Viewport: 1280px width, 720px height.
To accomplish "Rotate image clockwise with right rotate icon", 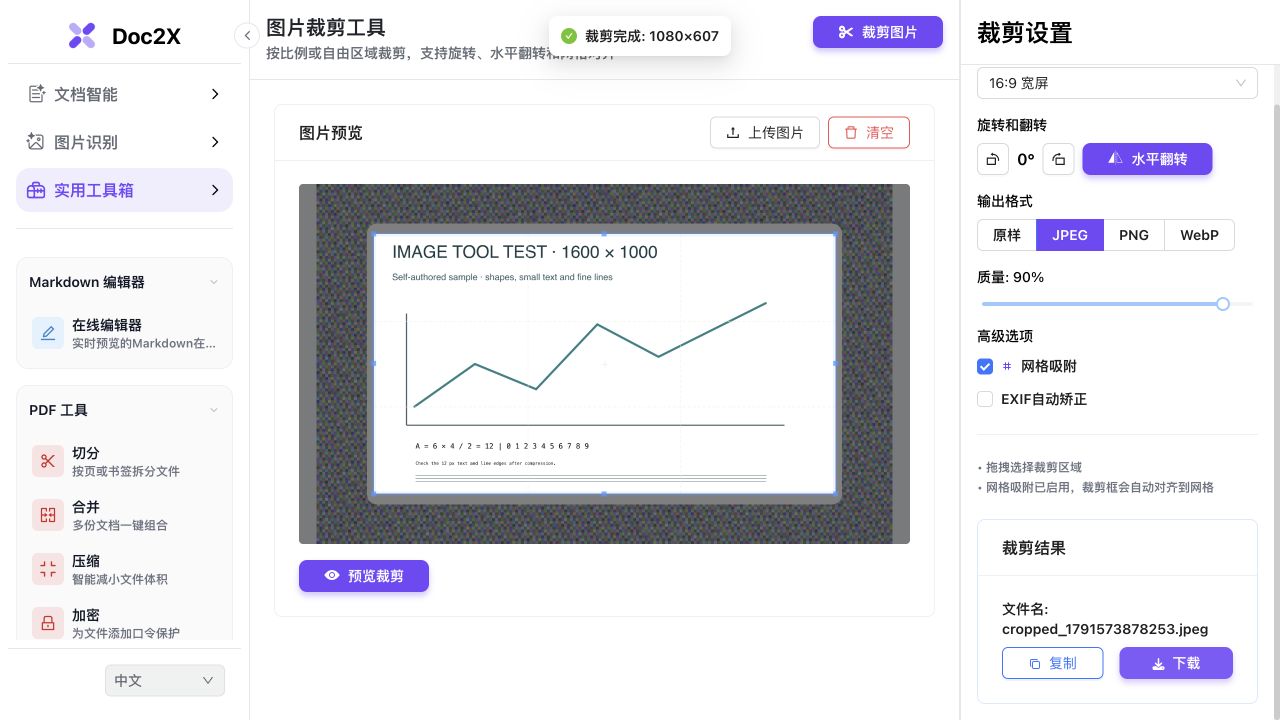I will click(x=1059, y=159).
